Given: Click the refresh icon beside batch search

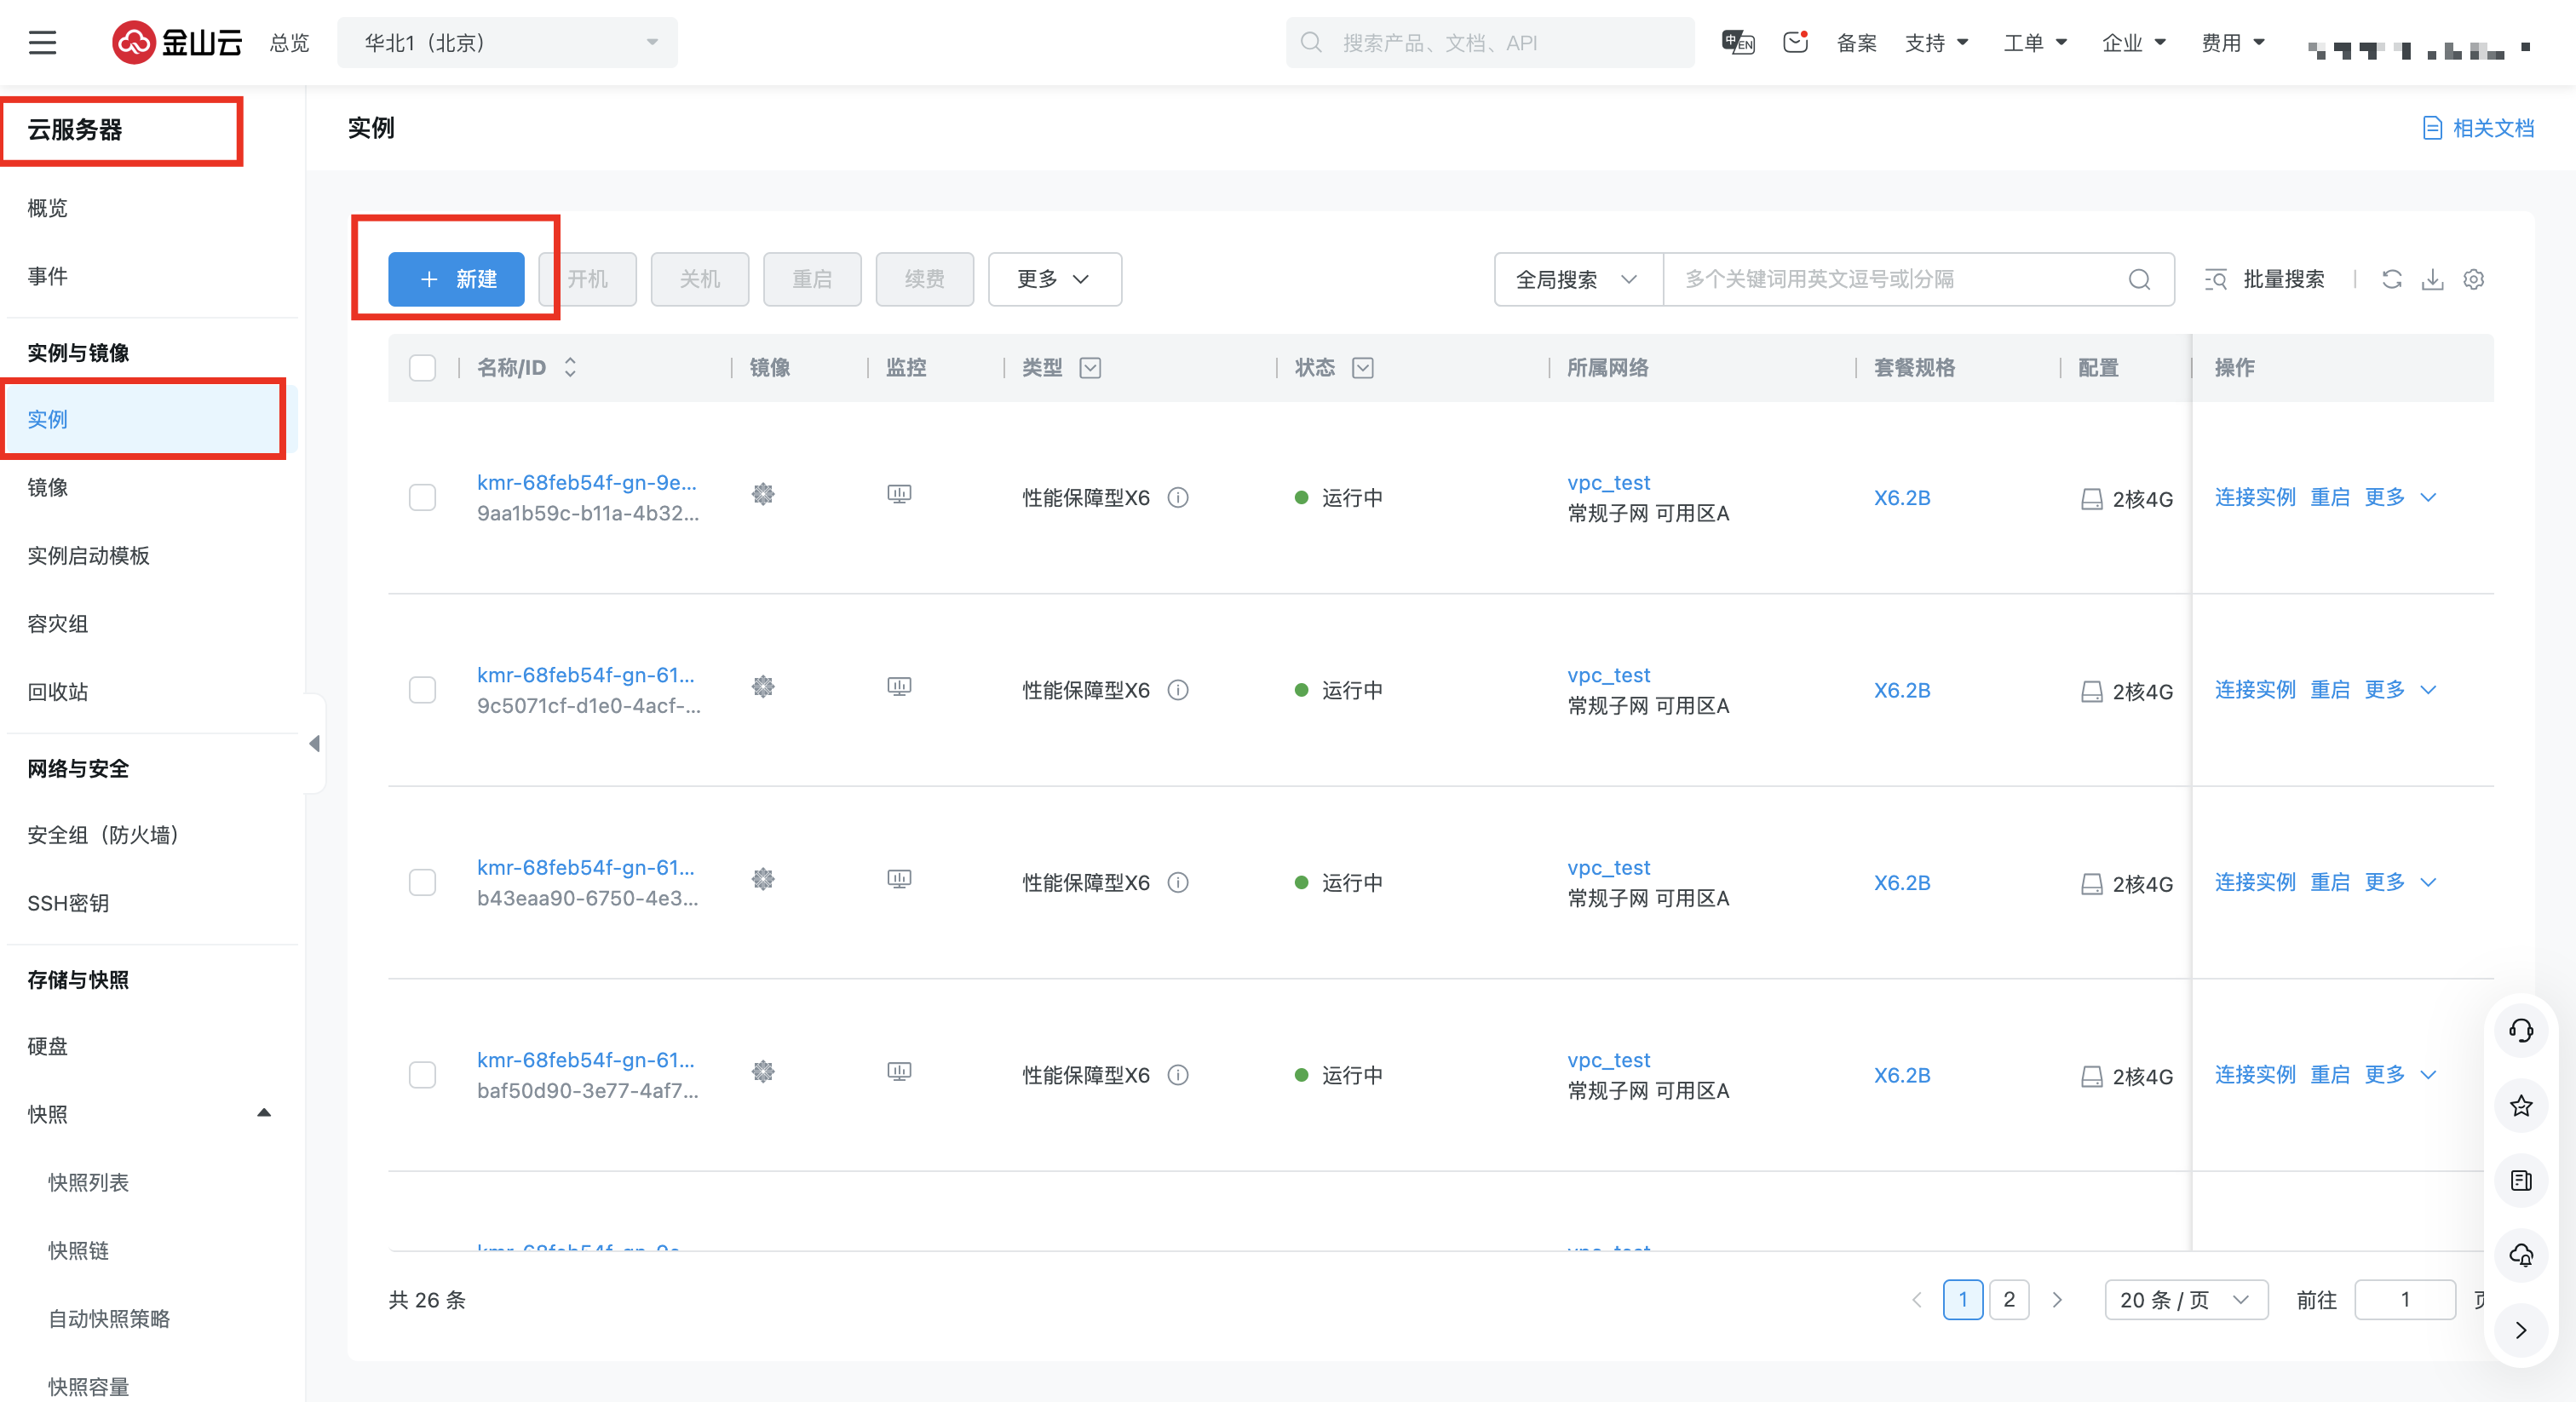Looking at the screenshot, I should tap(2391, 279).
